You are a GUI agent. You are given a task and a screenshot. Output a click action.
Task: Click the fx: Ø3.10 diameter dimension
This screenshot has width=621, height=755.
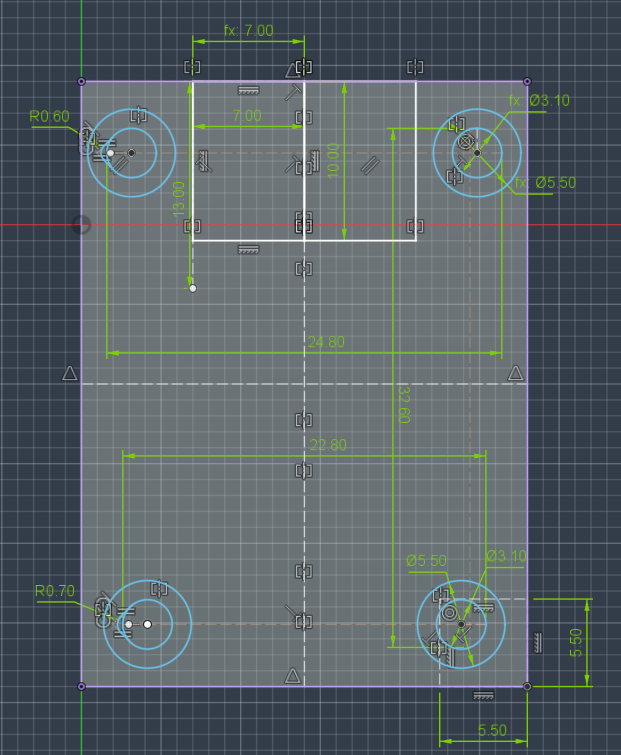tap(539, 101)
